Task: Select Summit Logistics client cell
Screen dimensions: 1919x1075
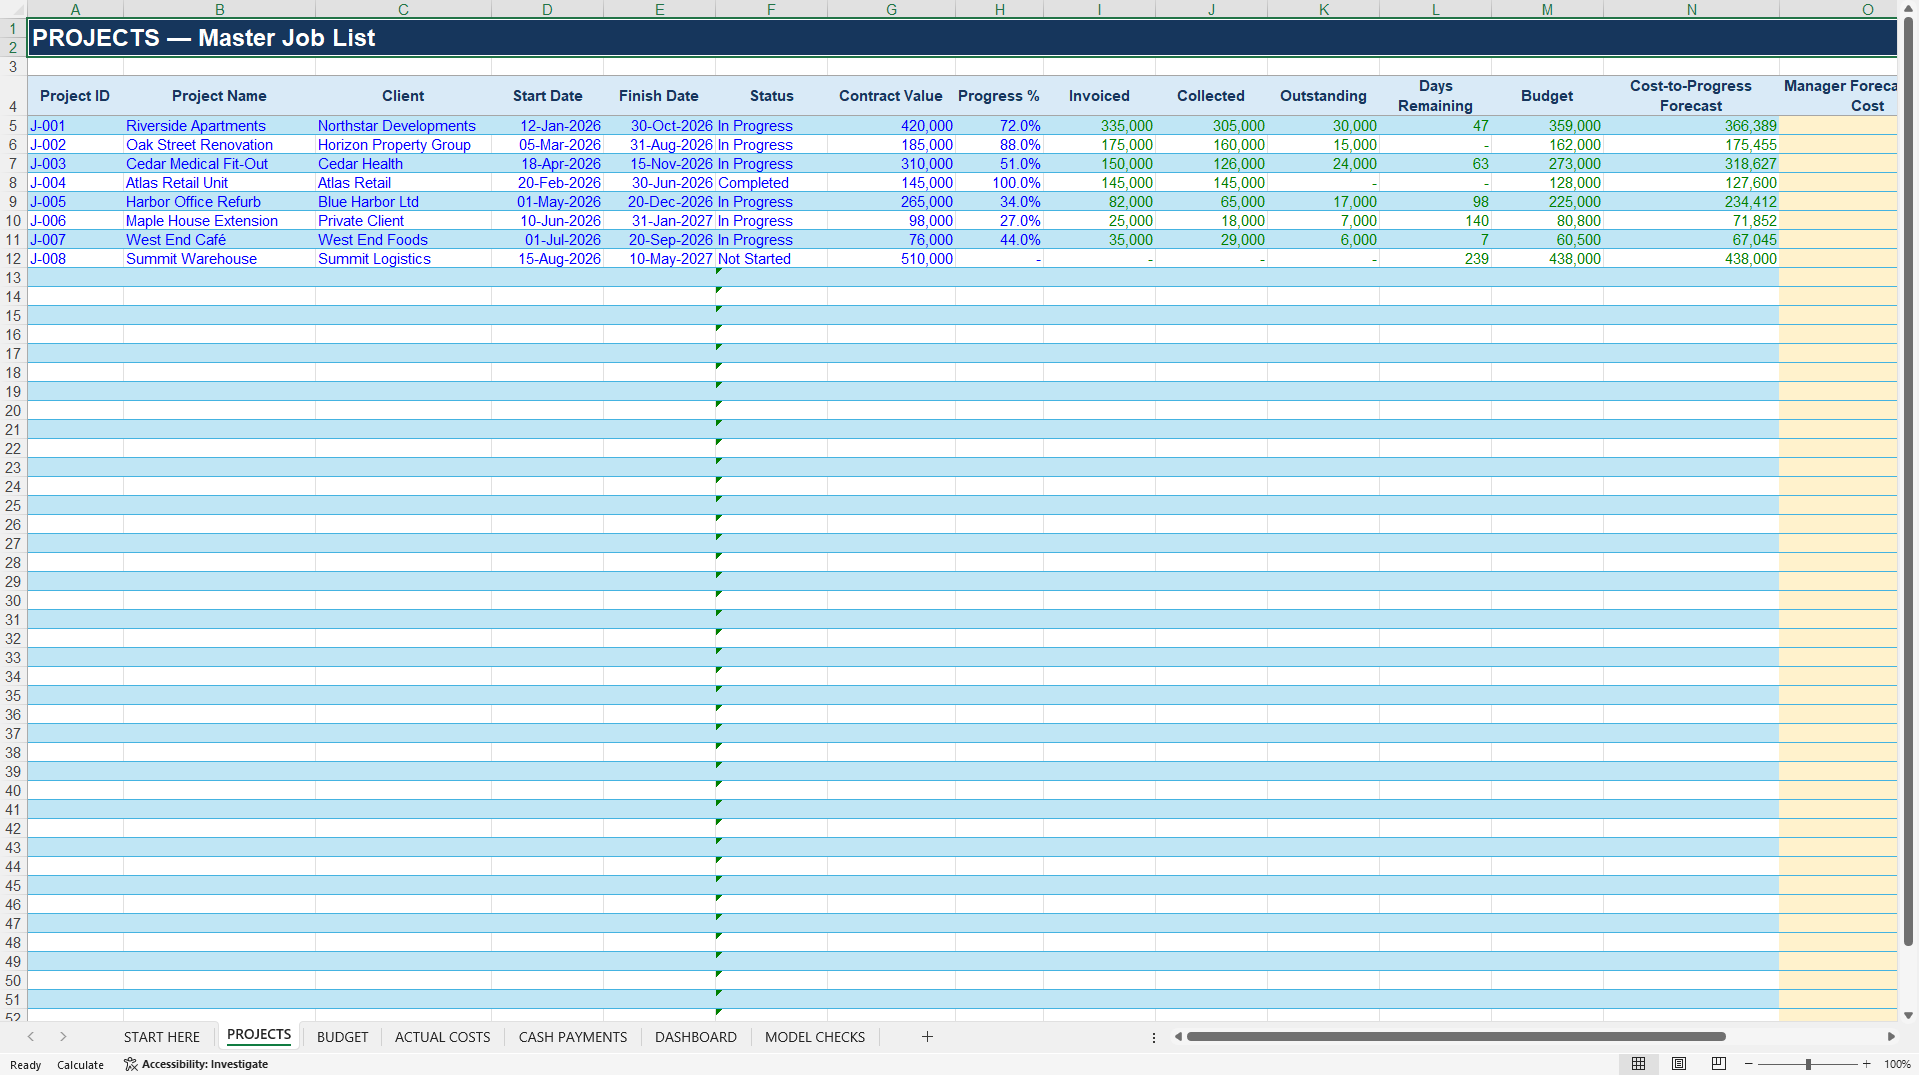Action: (403, 259)
